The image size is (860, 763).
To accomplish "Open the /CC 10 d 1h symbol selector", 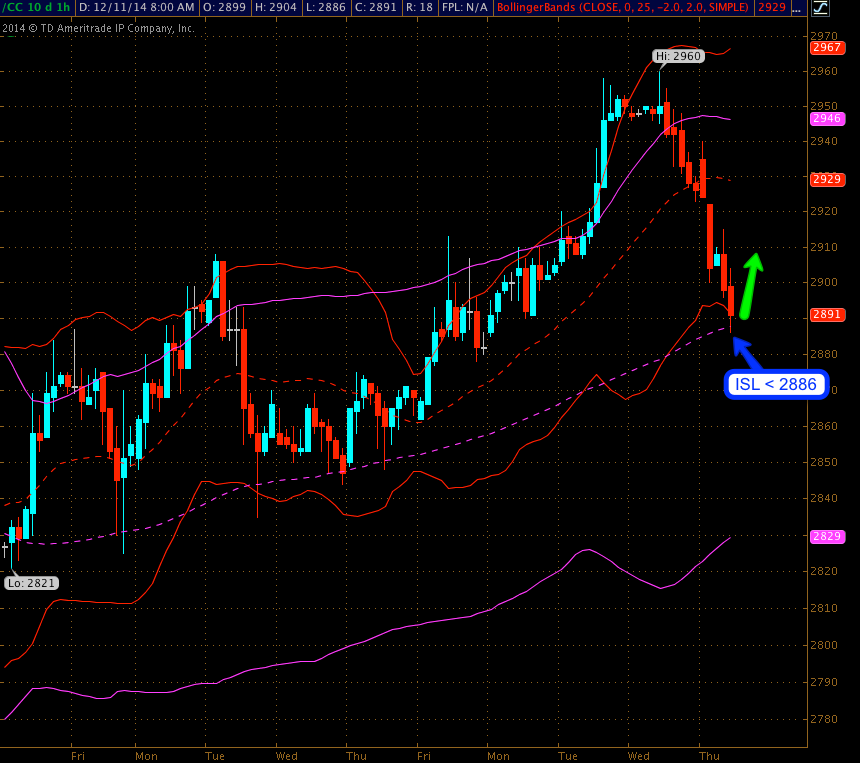I will click(36, 8).
